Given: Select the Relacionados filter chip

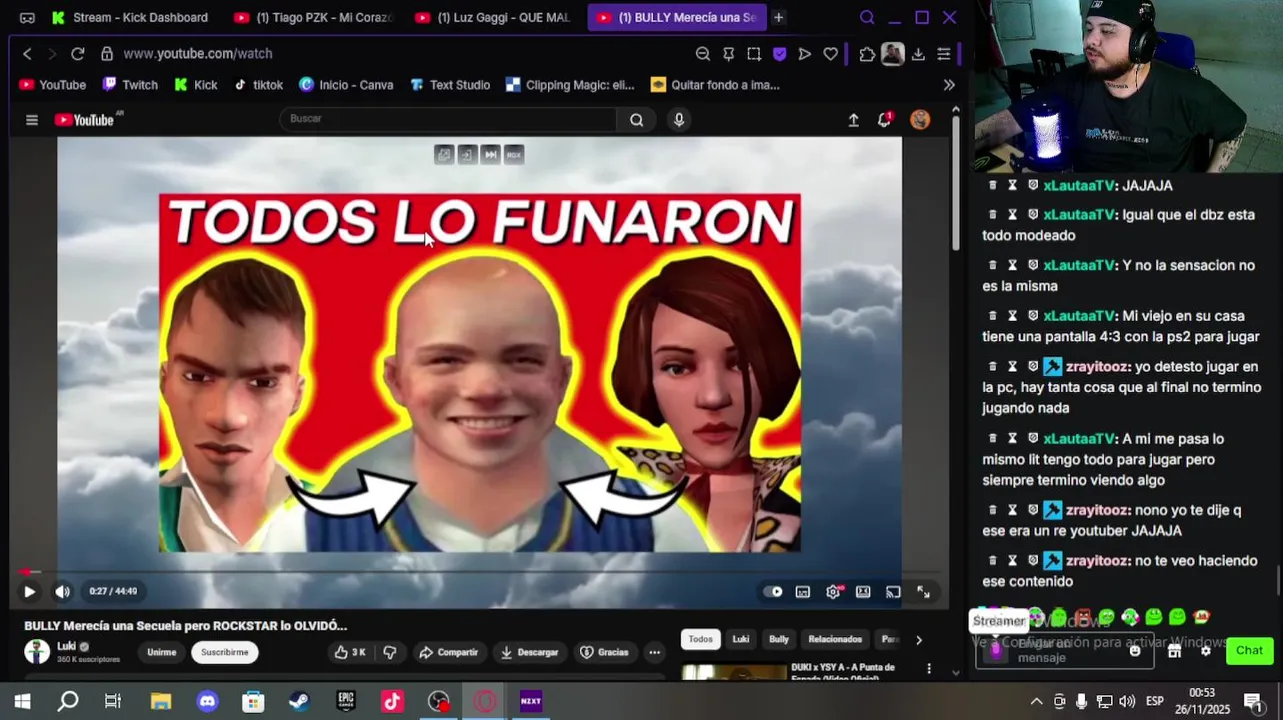Looking at the screenshot, I should click(835, 639).
